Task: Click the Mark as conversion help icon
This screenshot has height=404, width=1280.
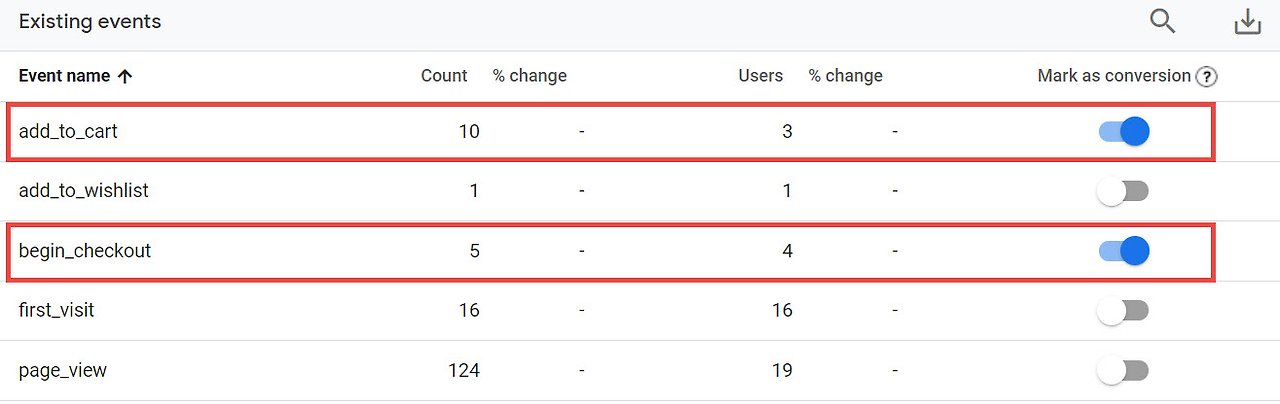Action: coord(1207,77)
